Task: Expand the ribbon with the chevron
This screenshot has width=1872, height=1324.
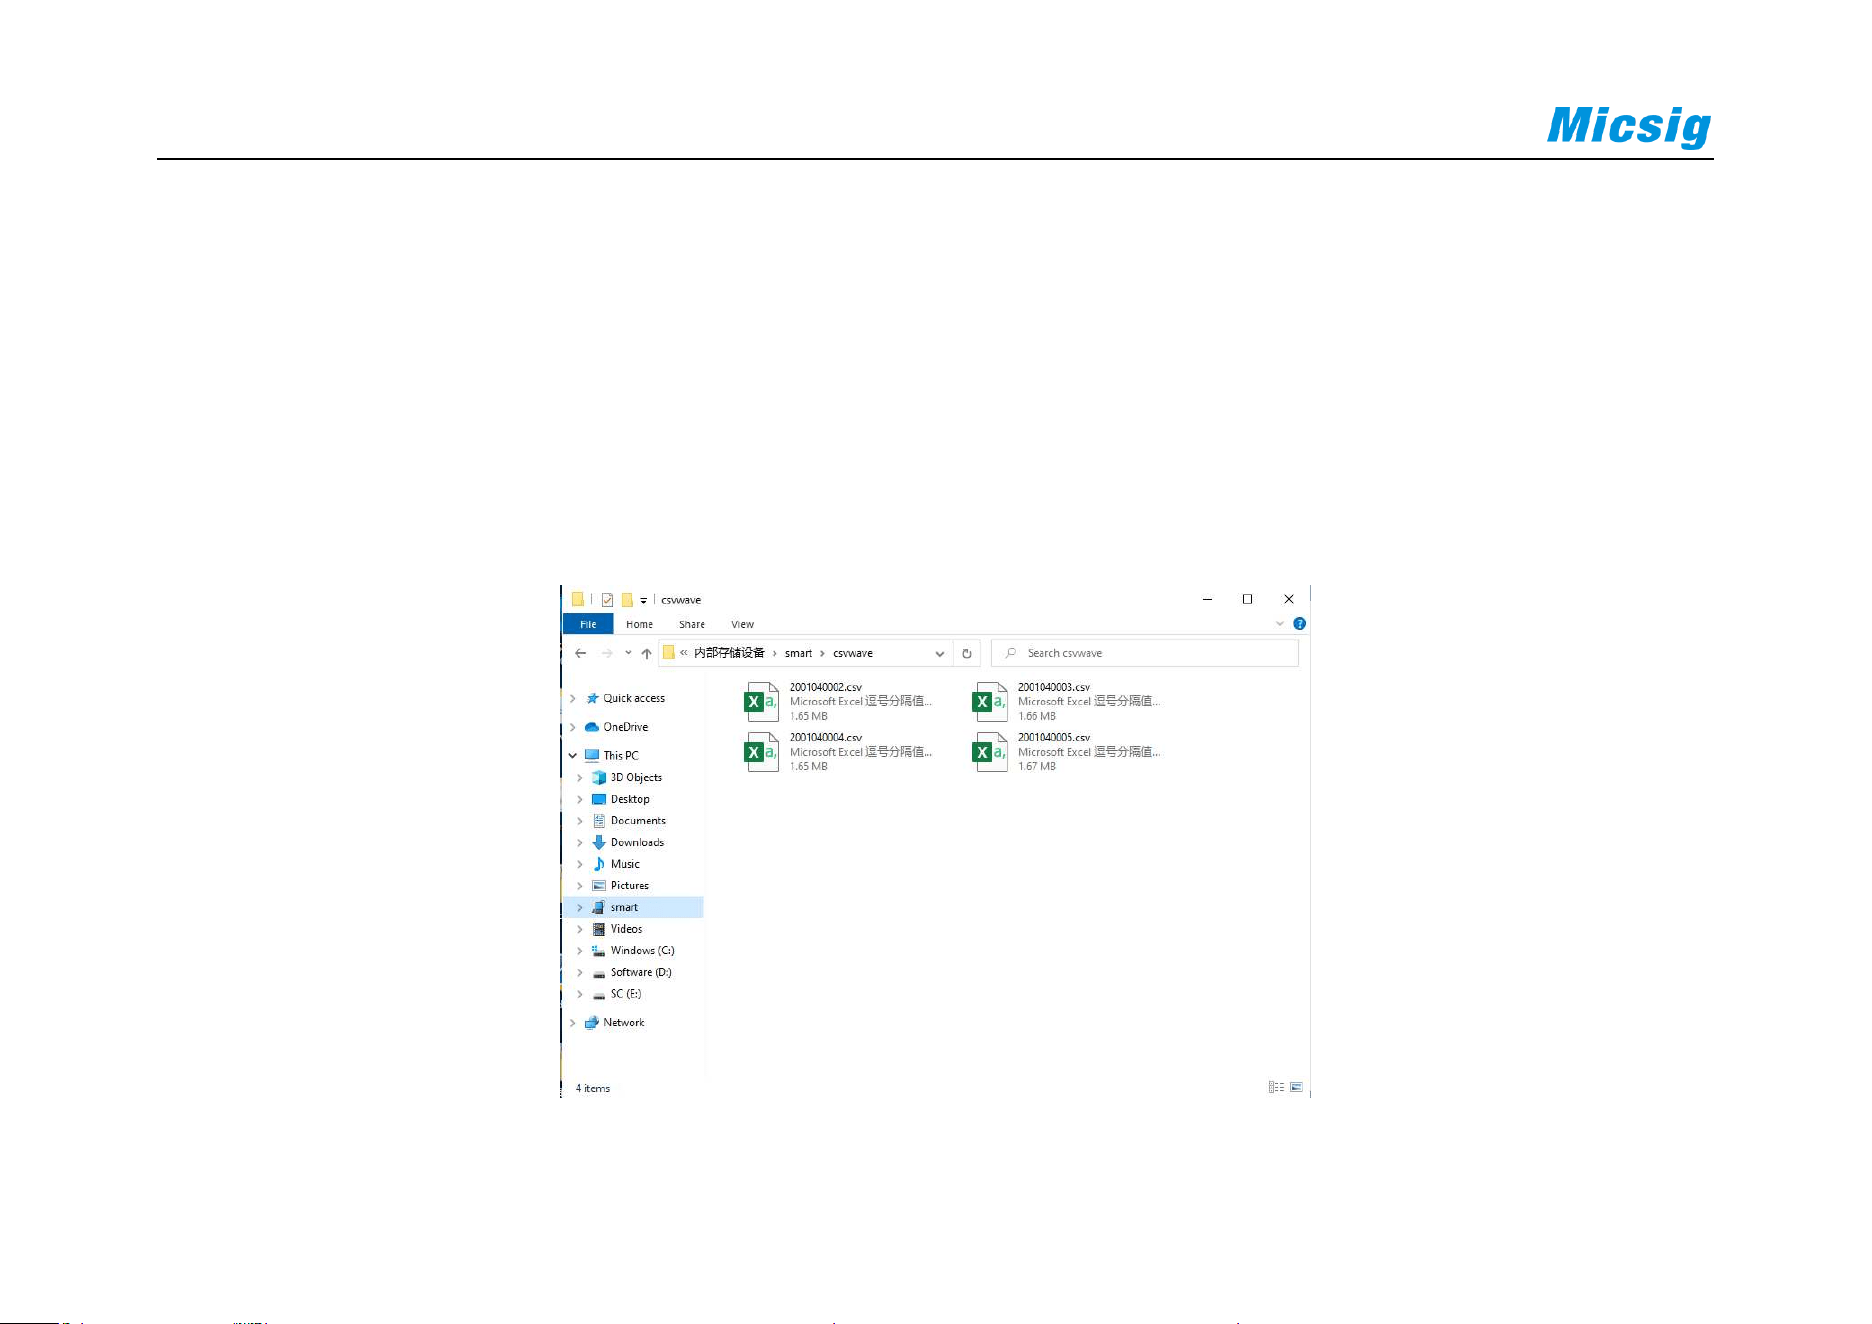Action: (1279, 623)
